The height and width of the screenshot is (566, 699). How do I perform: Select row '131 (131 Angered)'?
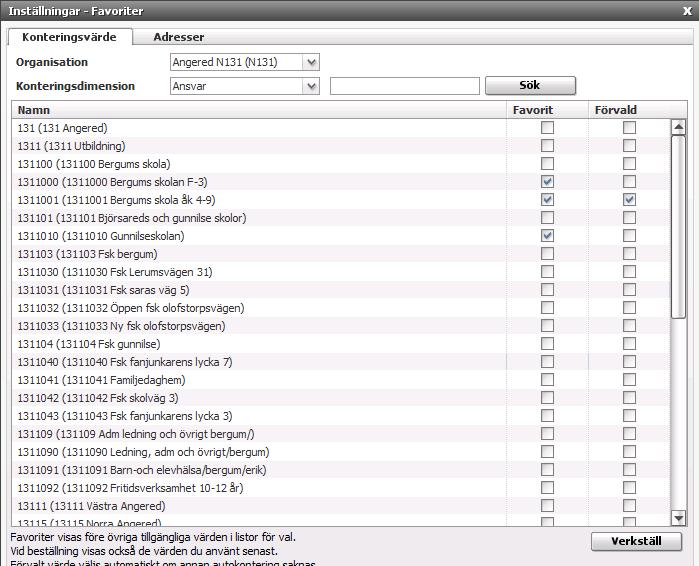coord(341,128)
